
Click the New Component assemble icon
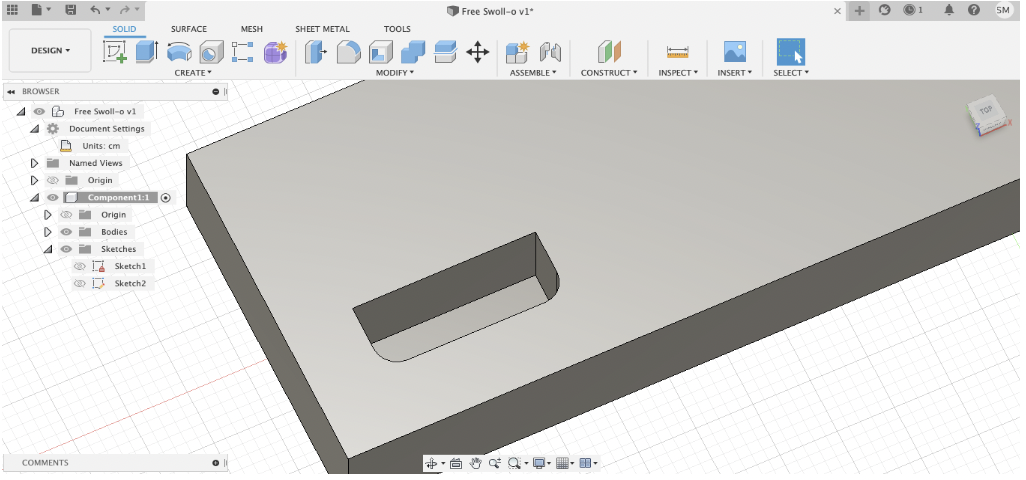tap(517, 52)
